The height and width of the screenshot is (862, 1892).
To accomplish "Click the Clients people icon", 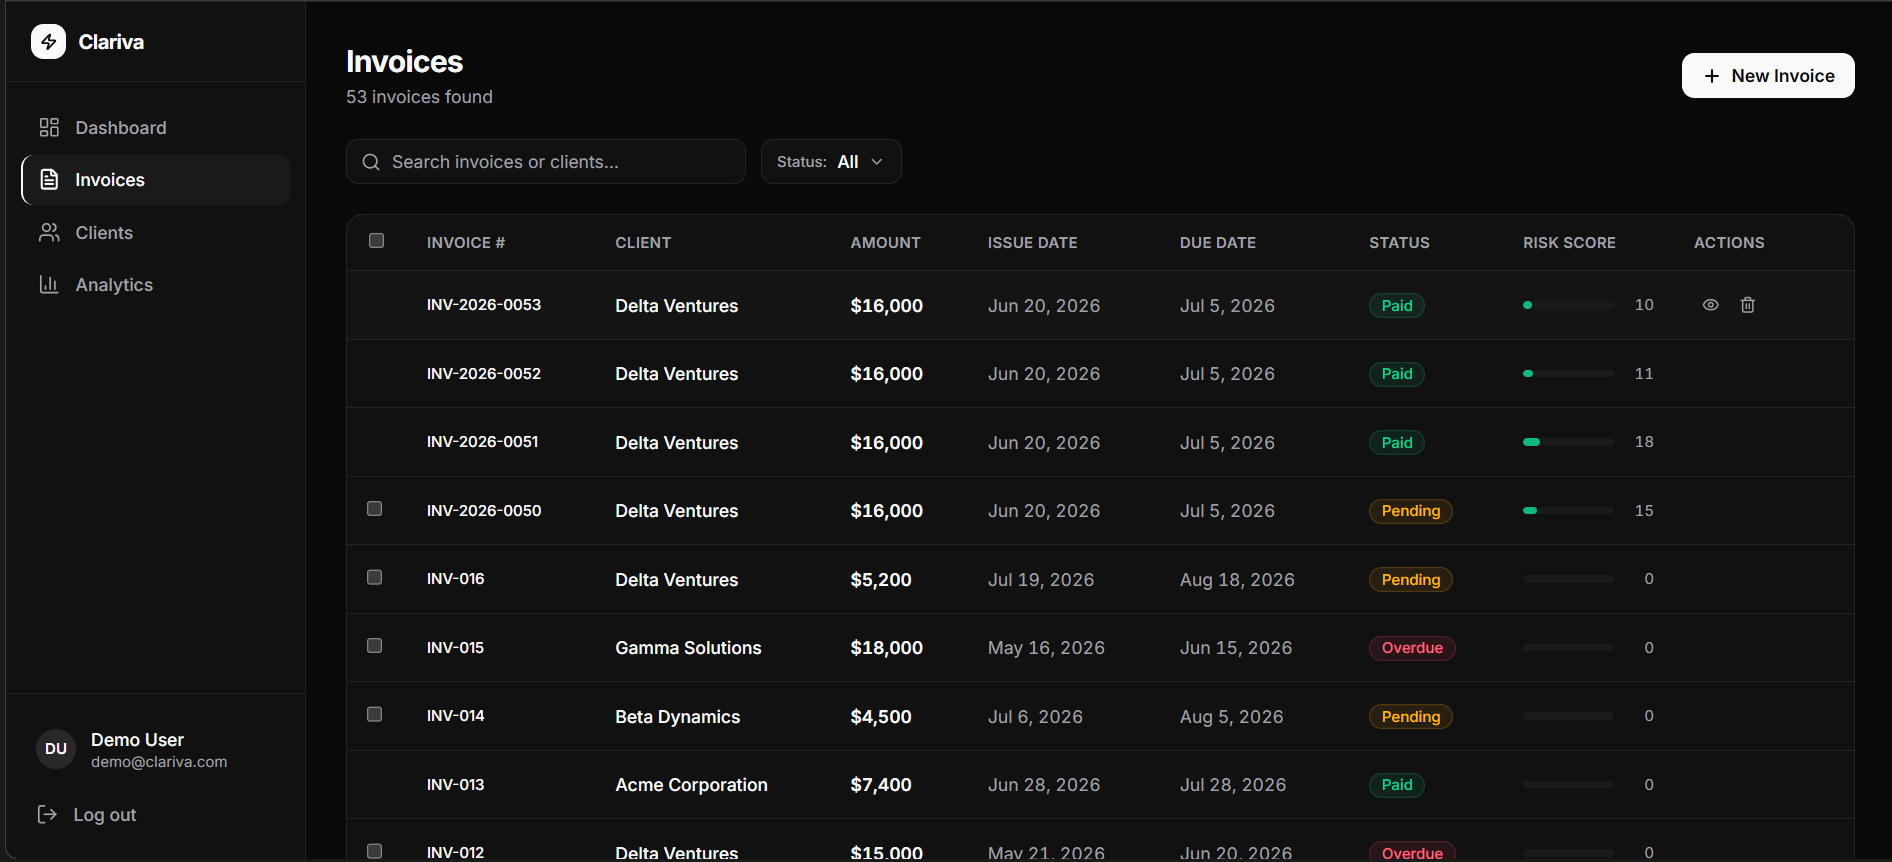I will tap(49, 232).
